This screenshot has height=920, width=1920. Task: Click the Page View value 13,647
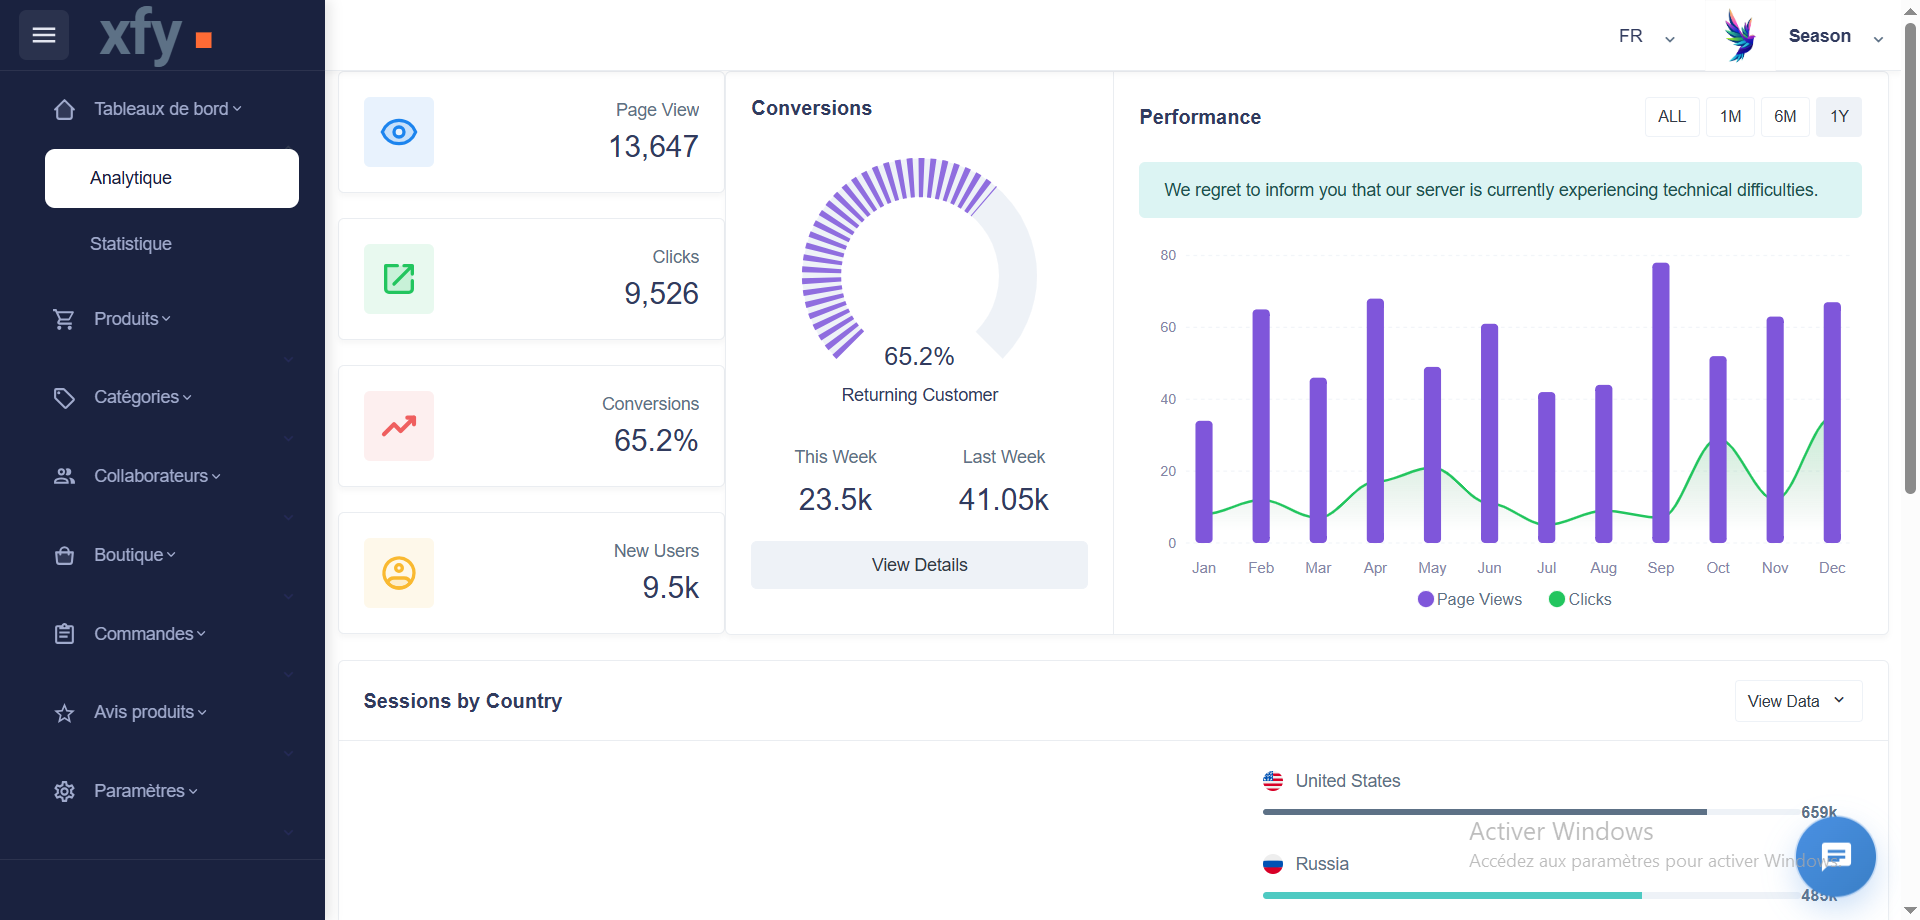point(654,147)
